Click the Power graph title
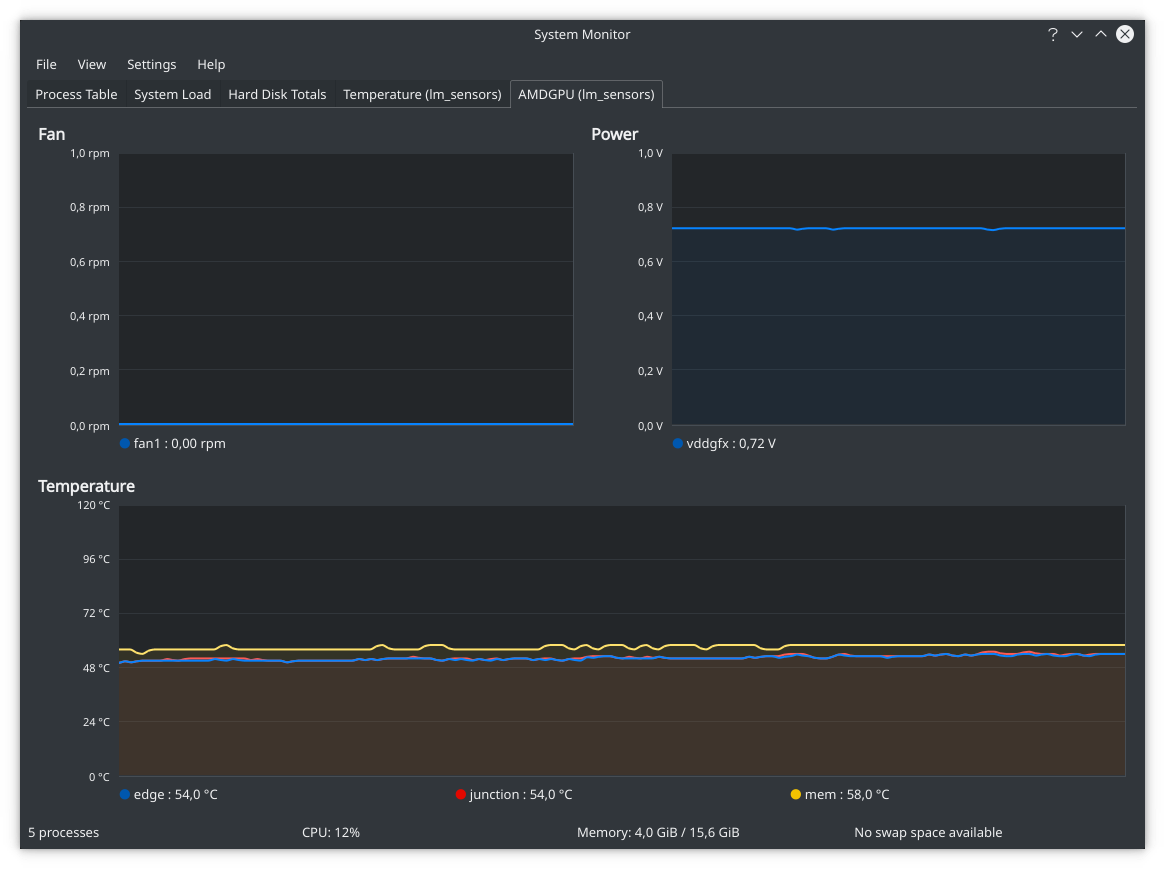 (614, 134)
